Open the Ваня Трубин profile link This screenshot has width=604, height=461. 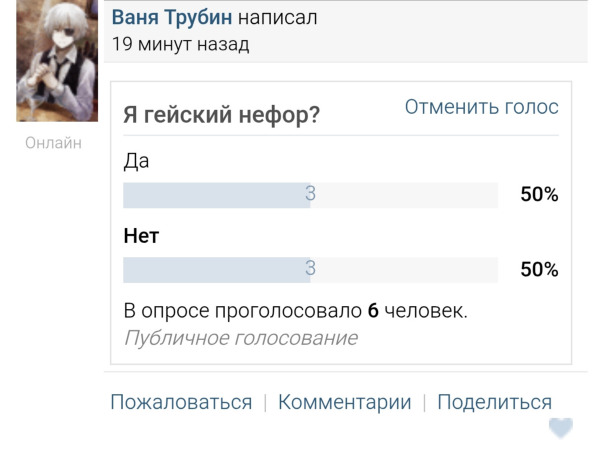click(172, 17)
